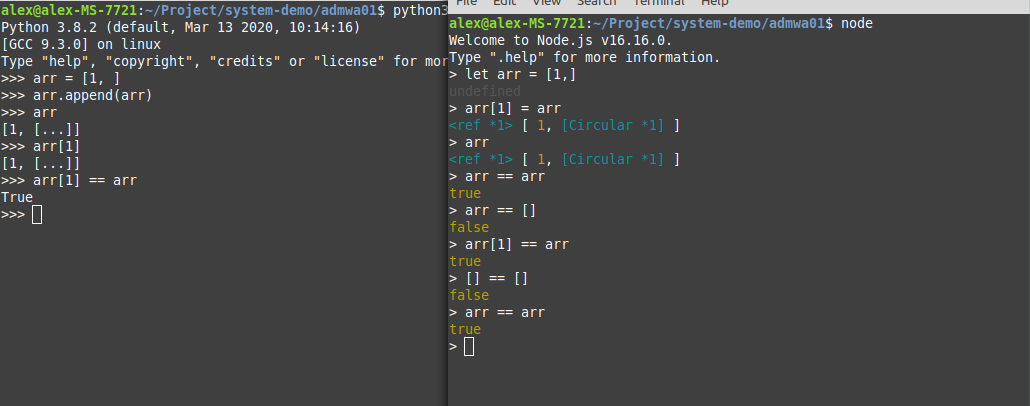Open the Search menu in Node terminal
Screen dimensions: 1030x406
596,3
